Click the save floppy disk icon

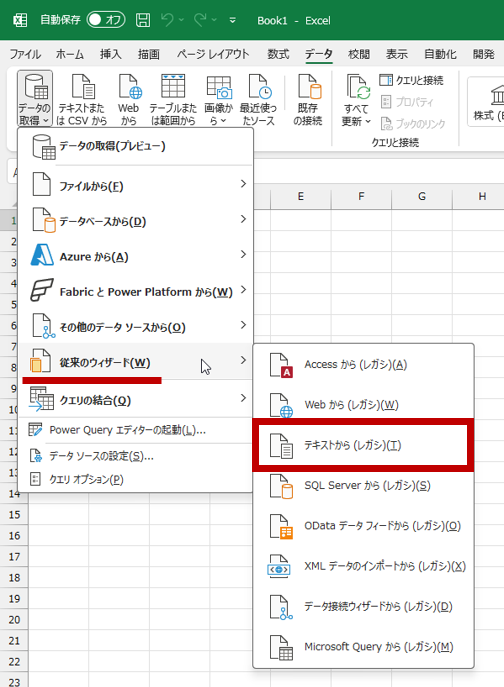coord(143,20)
